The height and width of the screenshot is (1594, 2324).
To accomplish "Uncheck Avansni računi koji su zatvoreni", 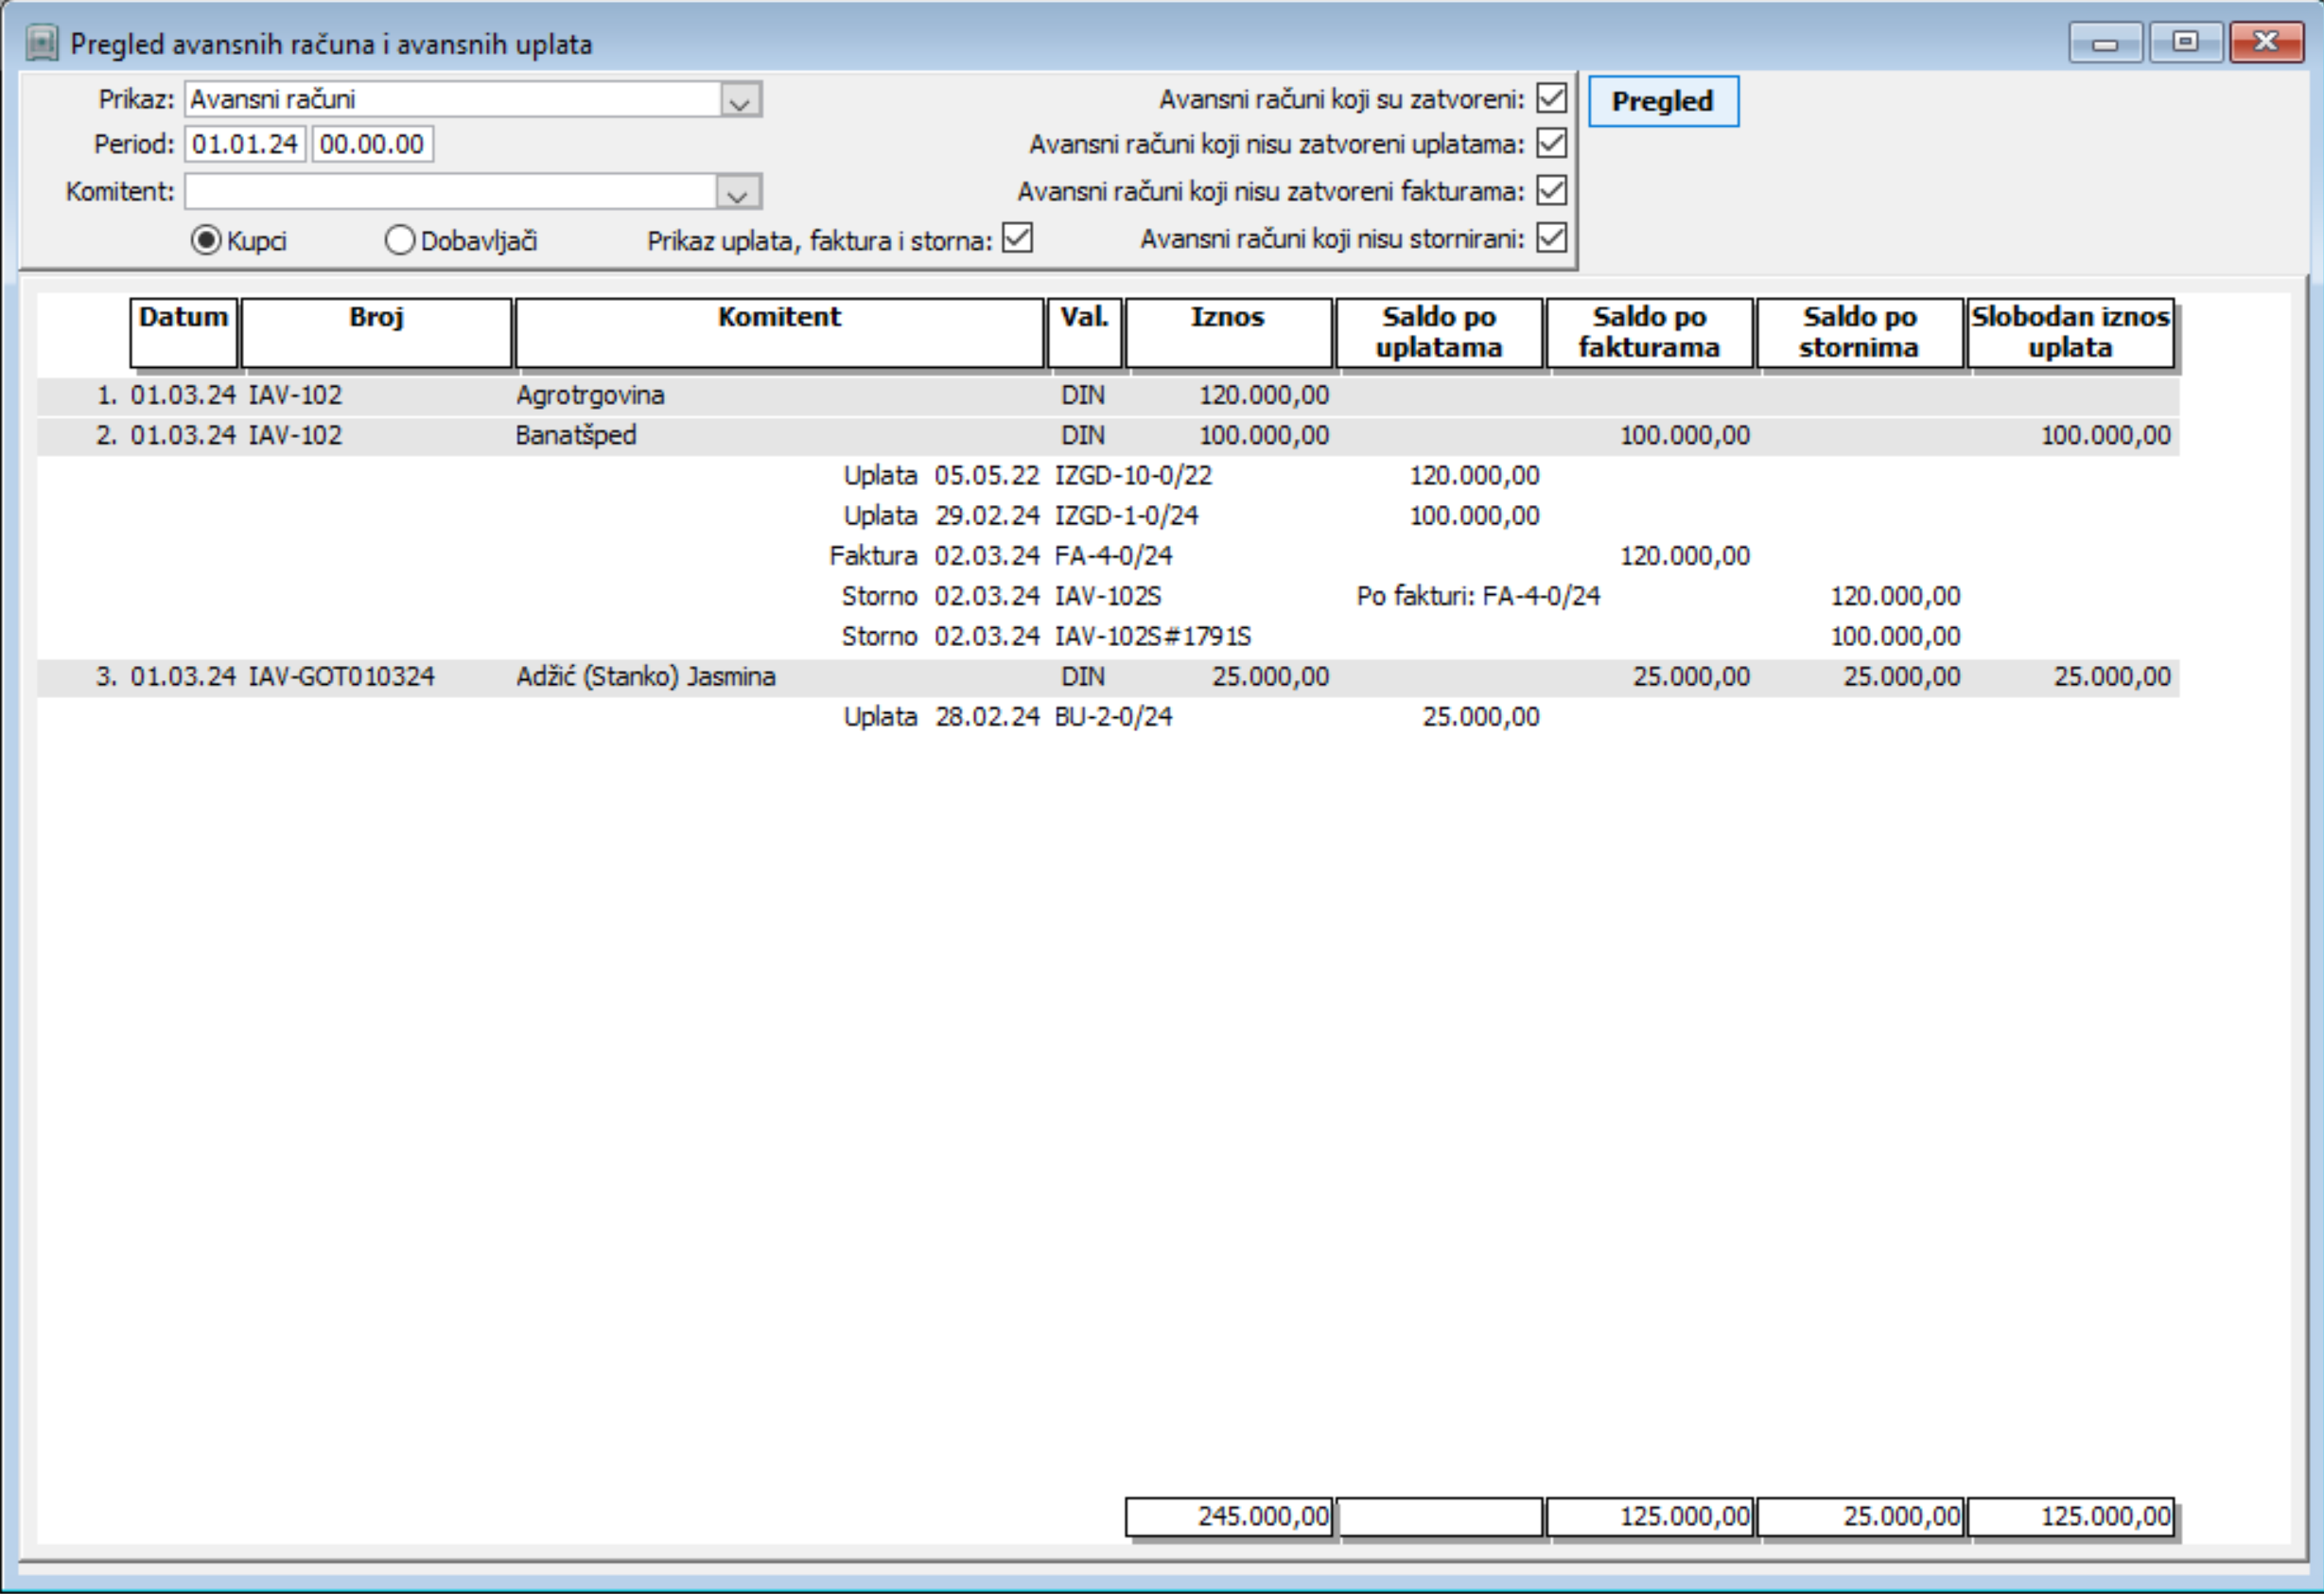I will click(1551, 98).
